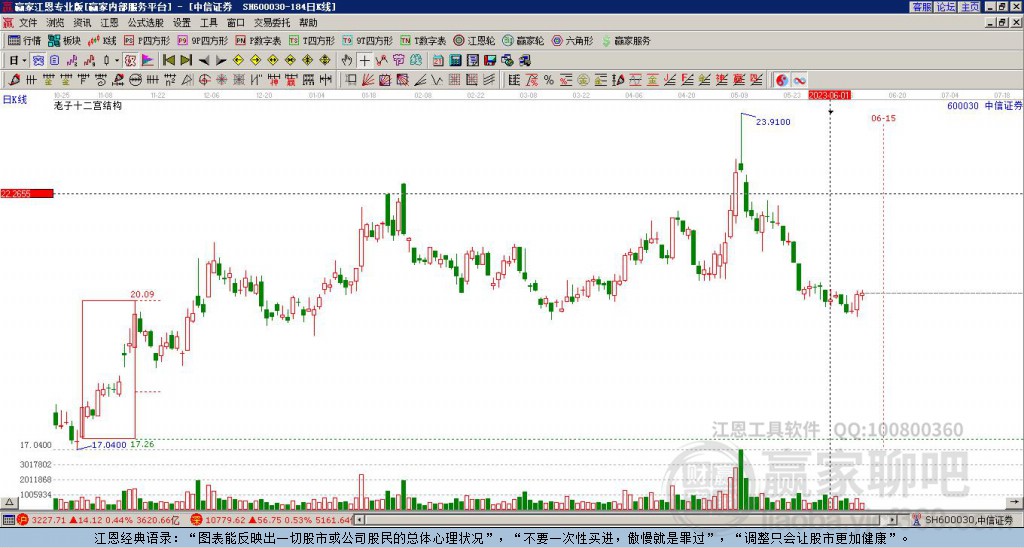Toggle the crosshair cursor tool

[364, 61]
